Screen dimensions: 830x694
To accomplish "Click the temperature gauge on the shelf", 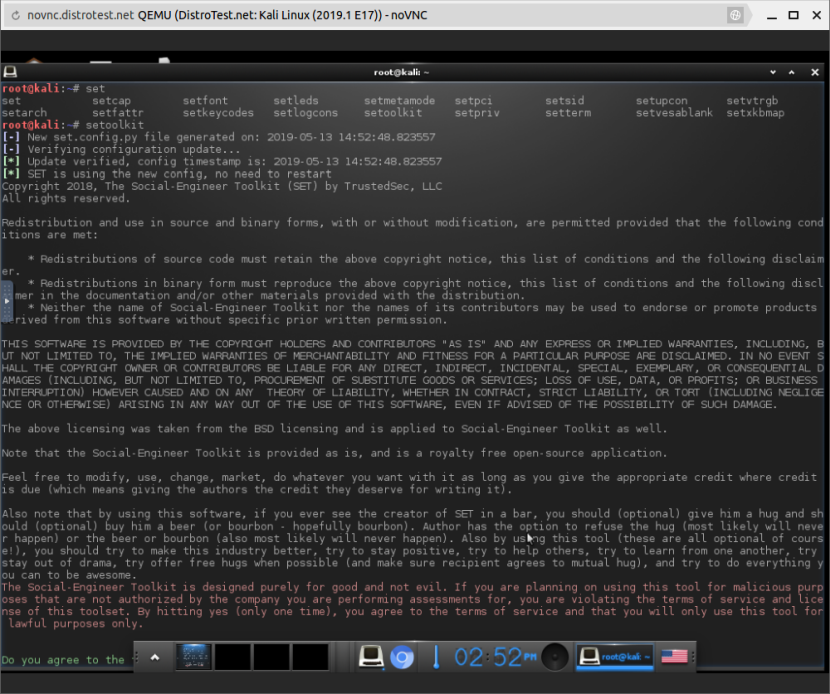I will tap(436, 657).
